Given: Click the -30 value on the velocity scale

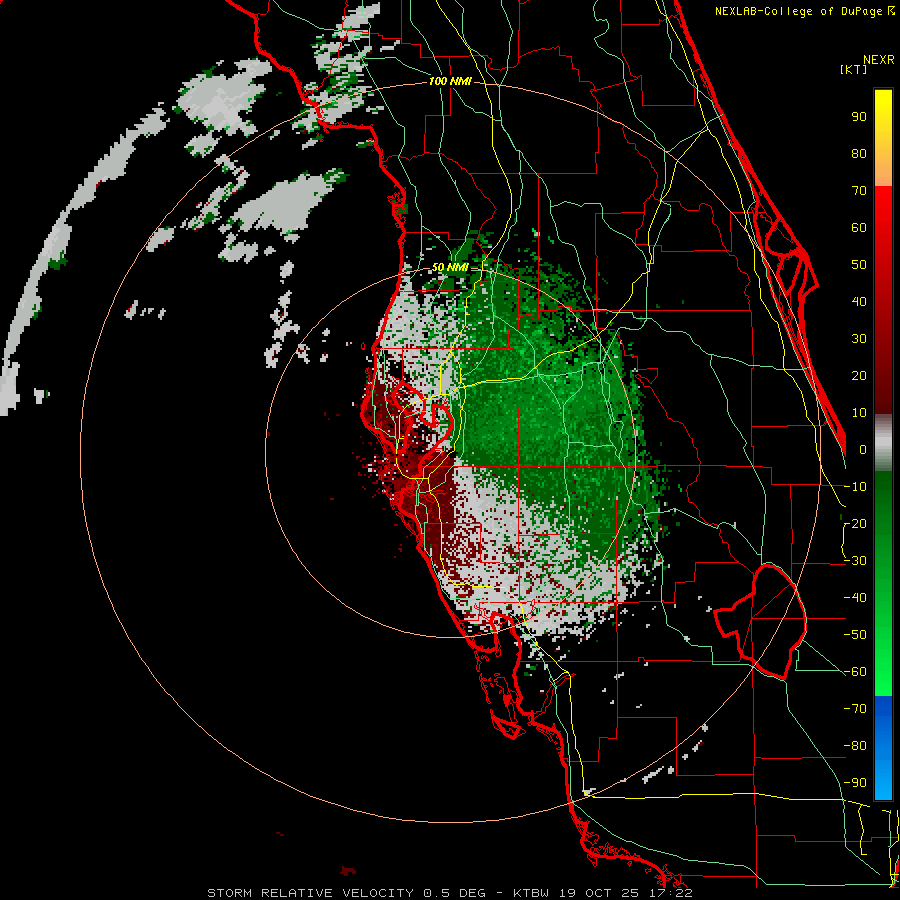Looking at the screenshot, I should pyautogui.click(x=855, y=561).
